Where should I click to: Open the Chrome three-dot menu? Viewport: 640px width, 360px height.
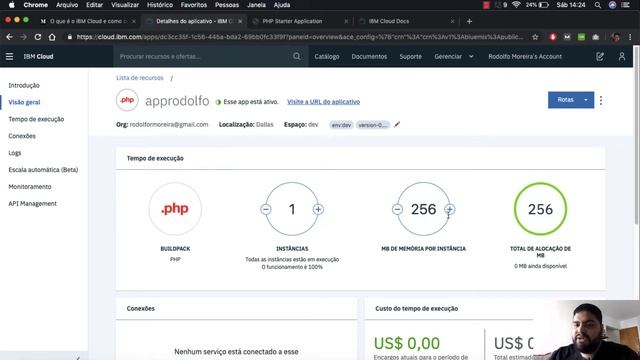630,37
